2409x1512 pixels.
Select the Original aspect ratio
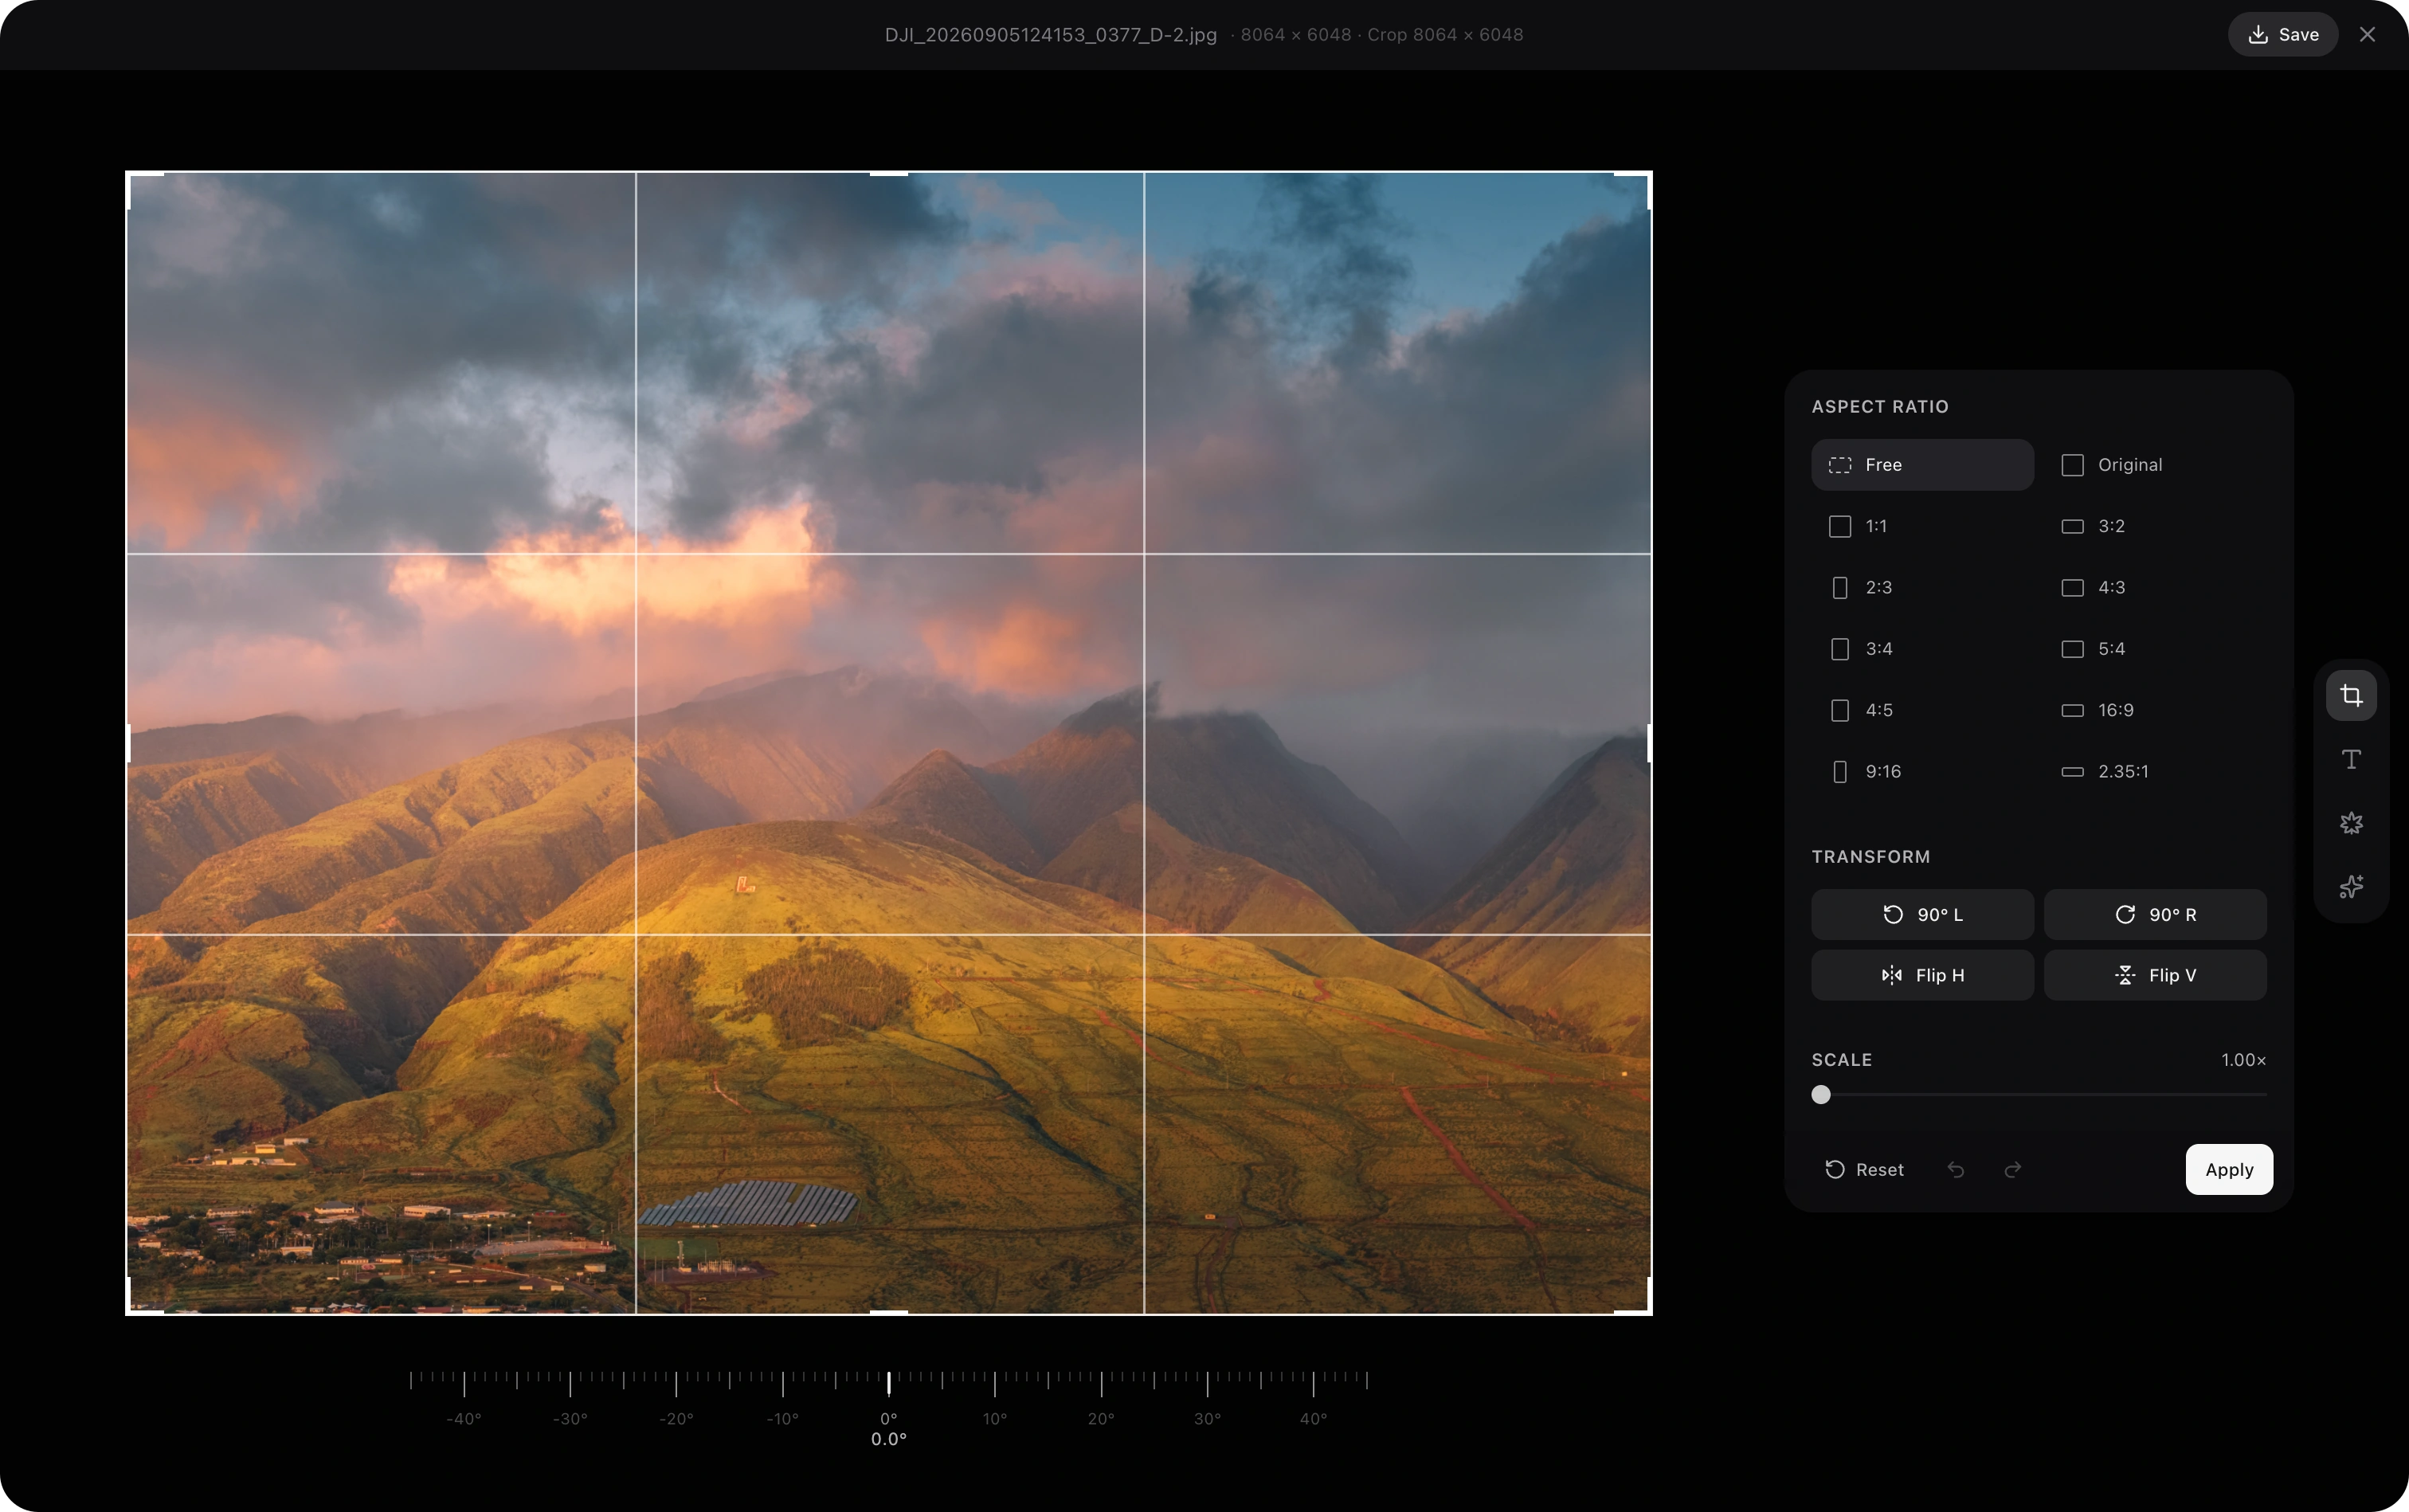click(2155, 465)
